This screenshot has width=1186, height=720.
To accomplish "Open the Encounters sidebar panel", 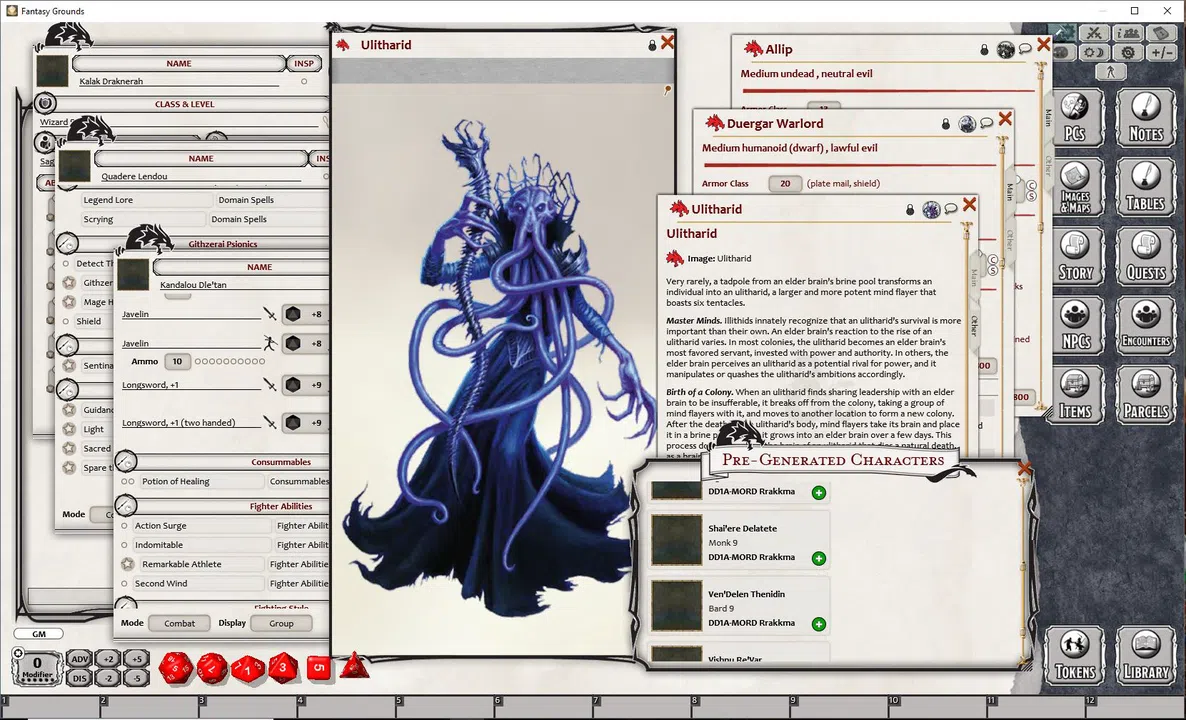I will (1145, 326).
